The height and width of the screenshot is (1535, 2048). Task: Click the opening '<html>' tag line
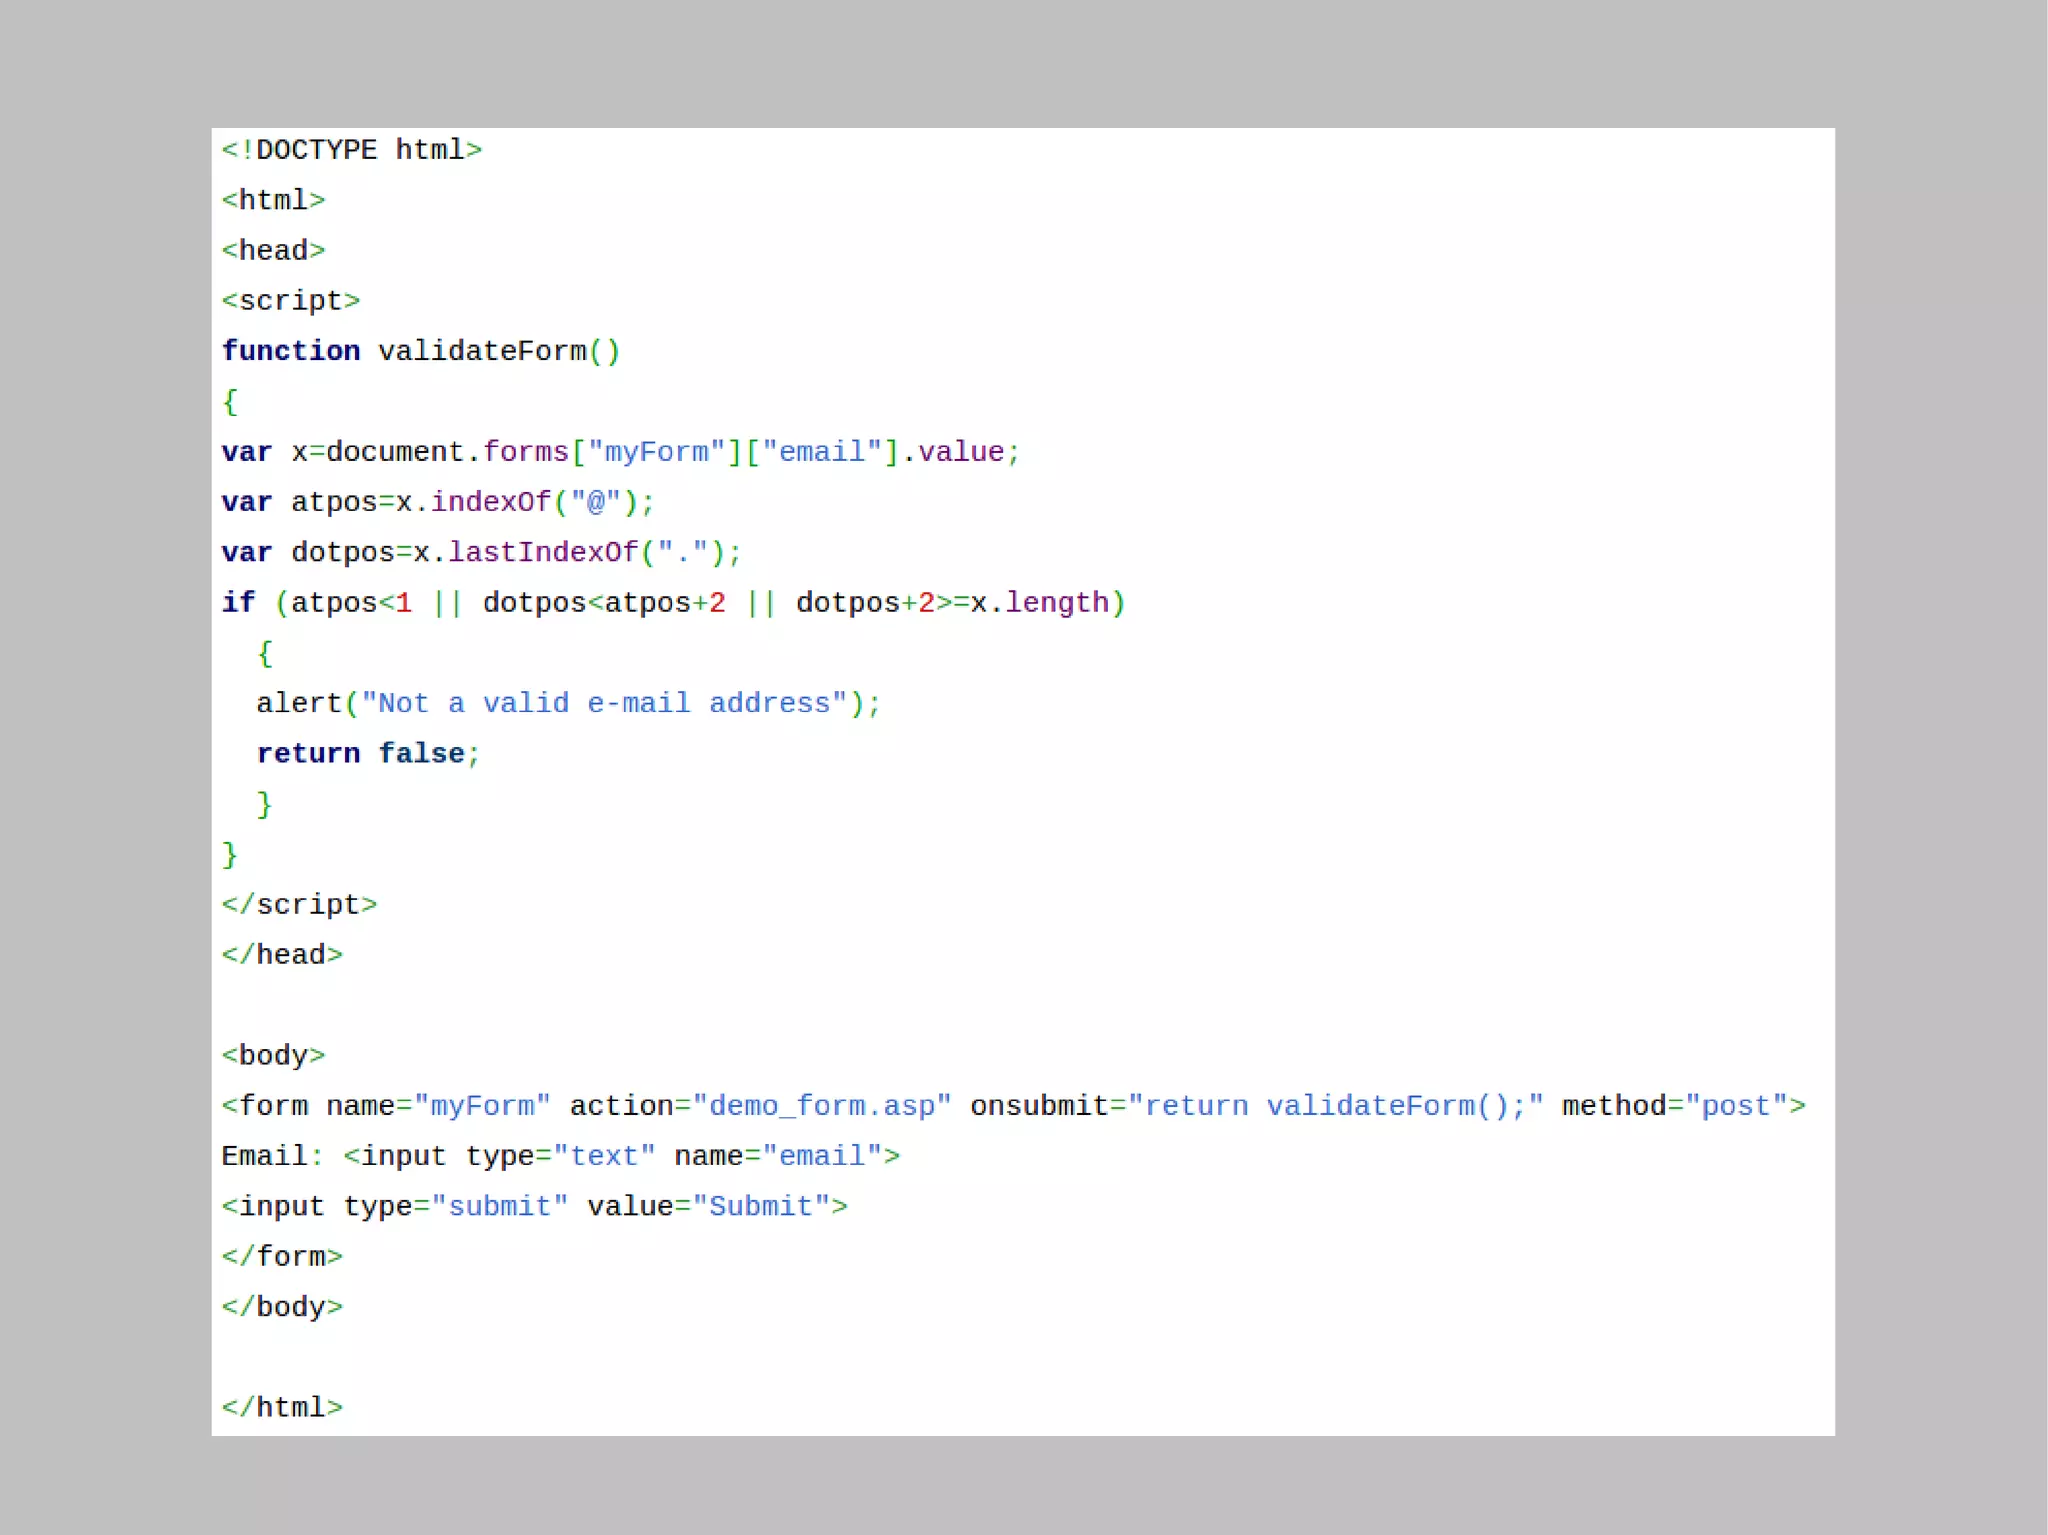click(273, 200)
